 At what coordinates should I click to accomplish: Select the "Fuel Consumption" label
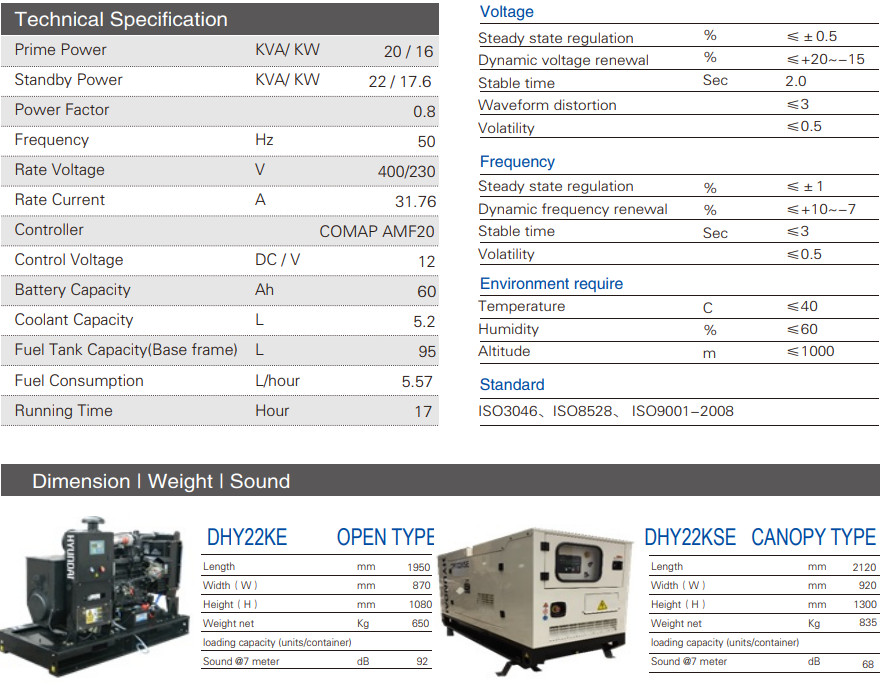pos(79,380)
